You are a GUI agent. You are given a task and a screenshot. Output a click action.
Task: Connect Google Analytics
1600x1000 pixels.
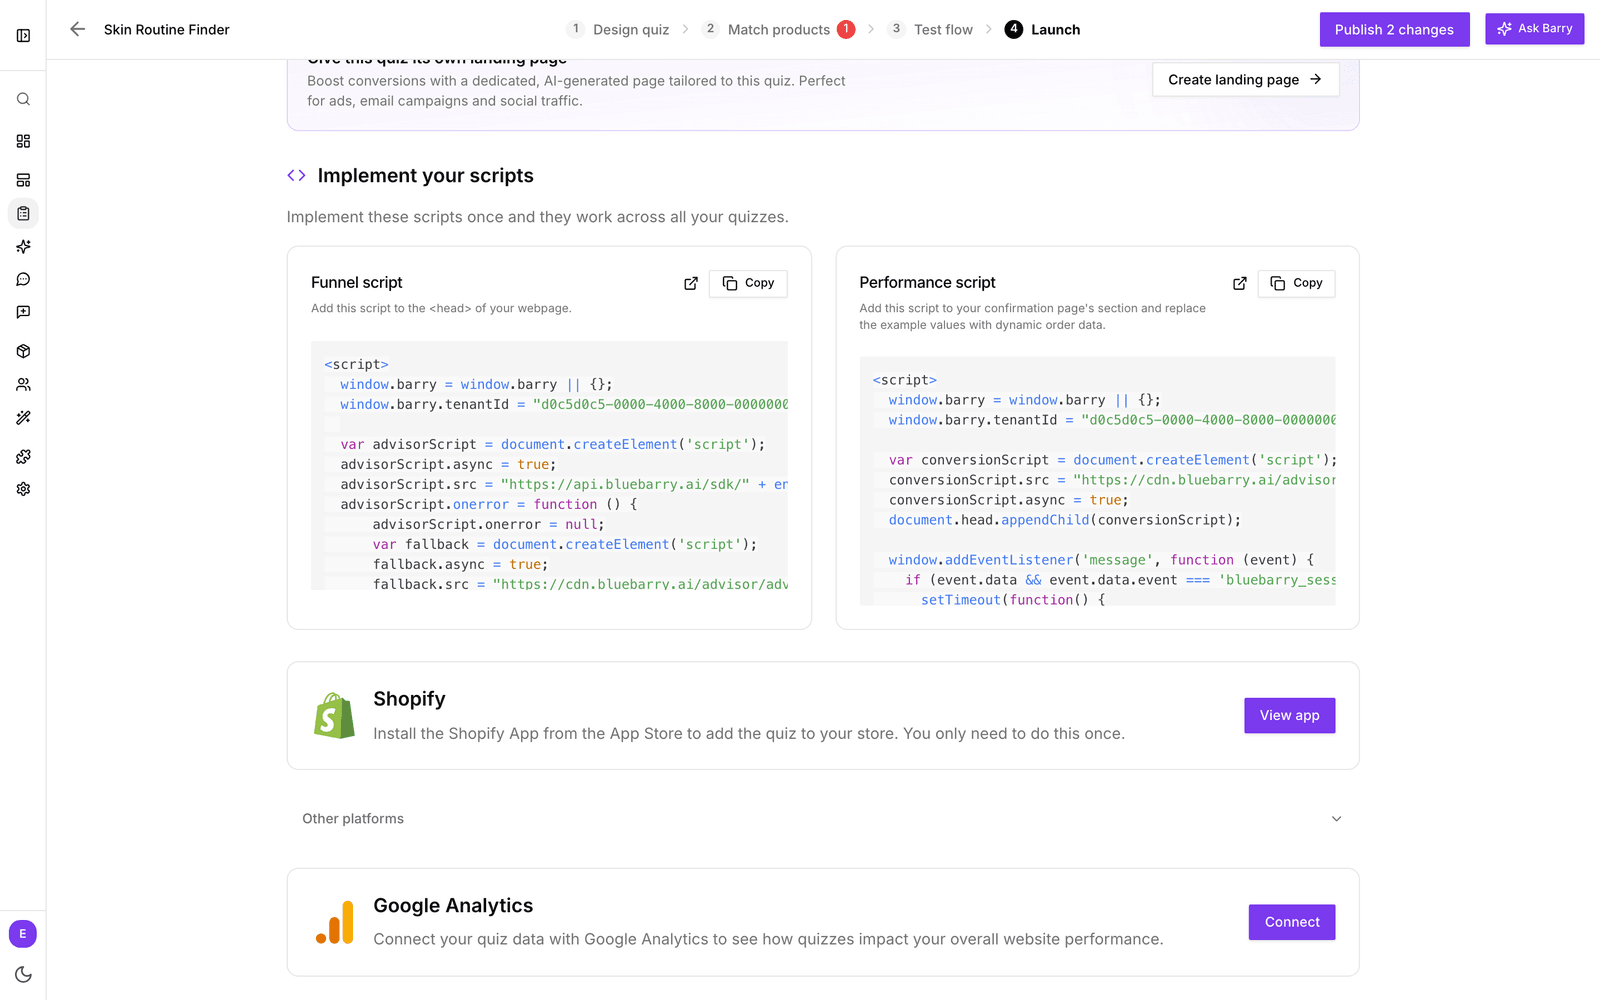[x=1292, y=922]
